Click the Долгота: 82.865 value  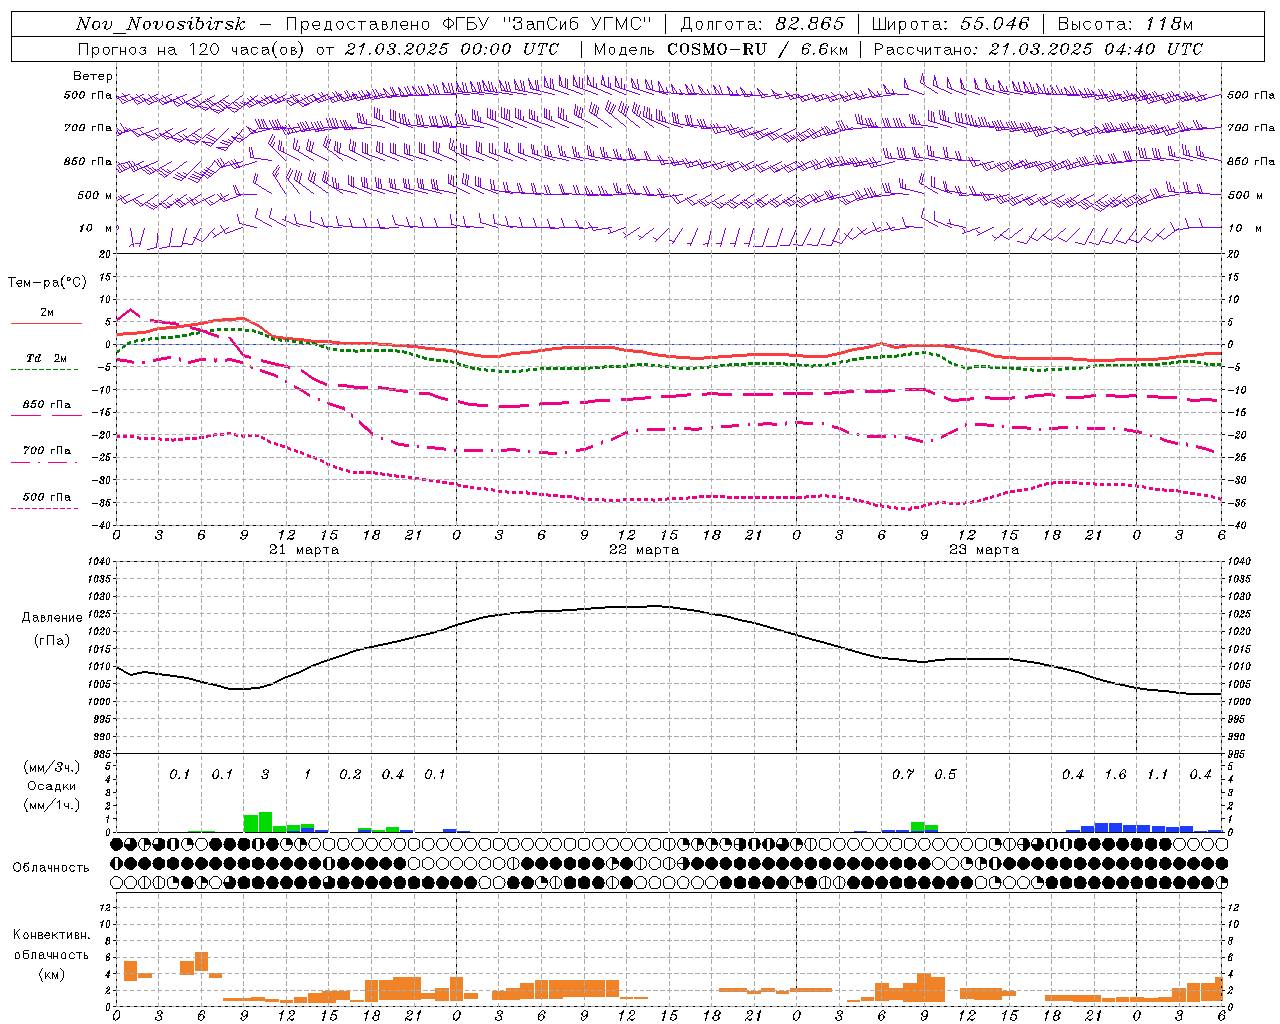(x=762, y=24)
